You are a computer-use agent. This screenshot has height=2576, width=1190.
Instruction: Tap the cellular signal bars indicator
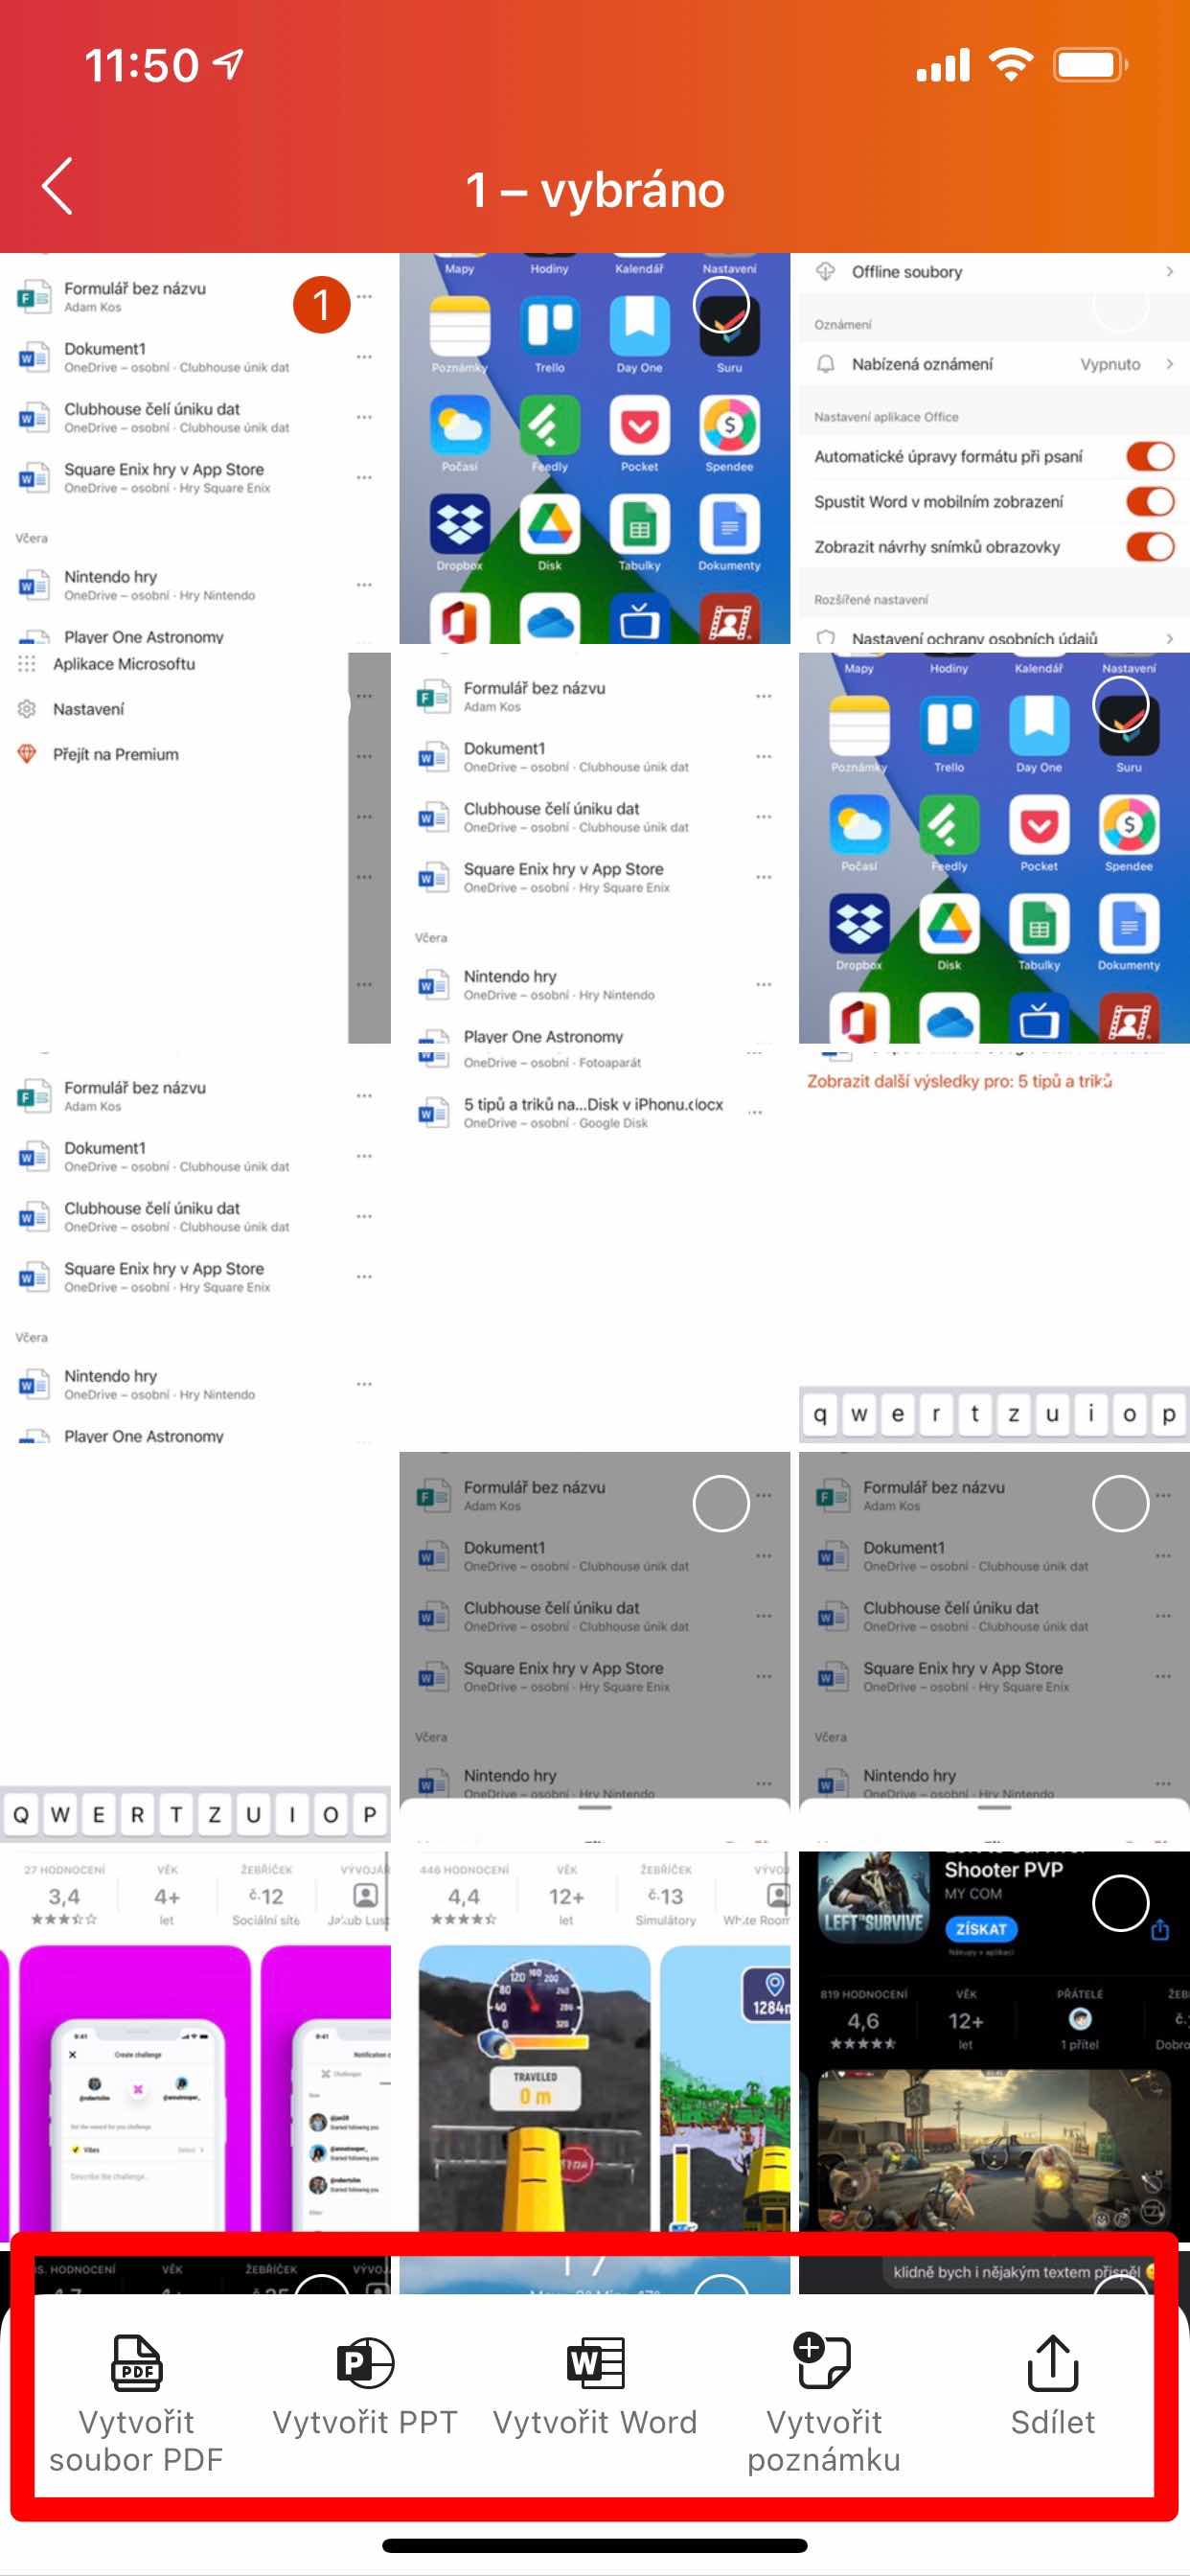[943, 65]
